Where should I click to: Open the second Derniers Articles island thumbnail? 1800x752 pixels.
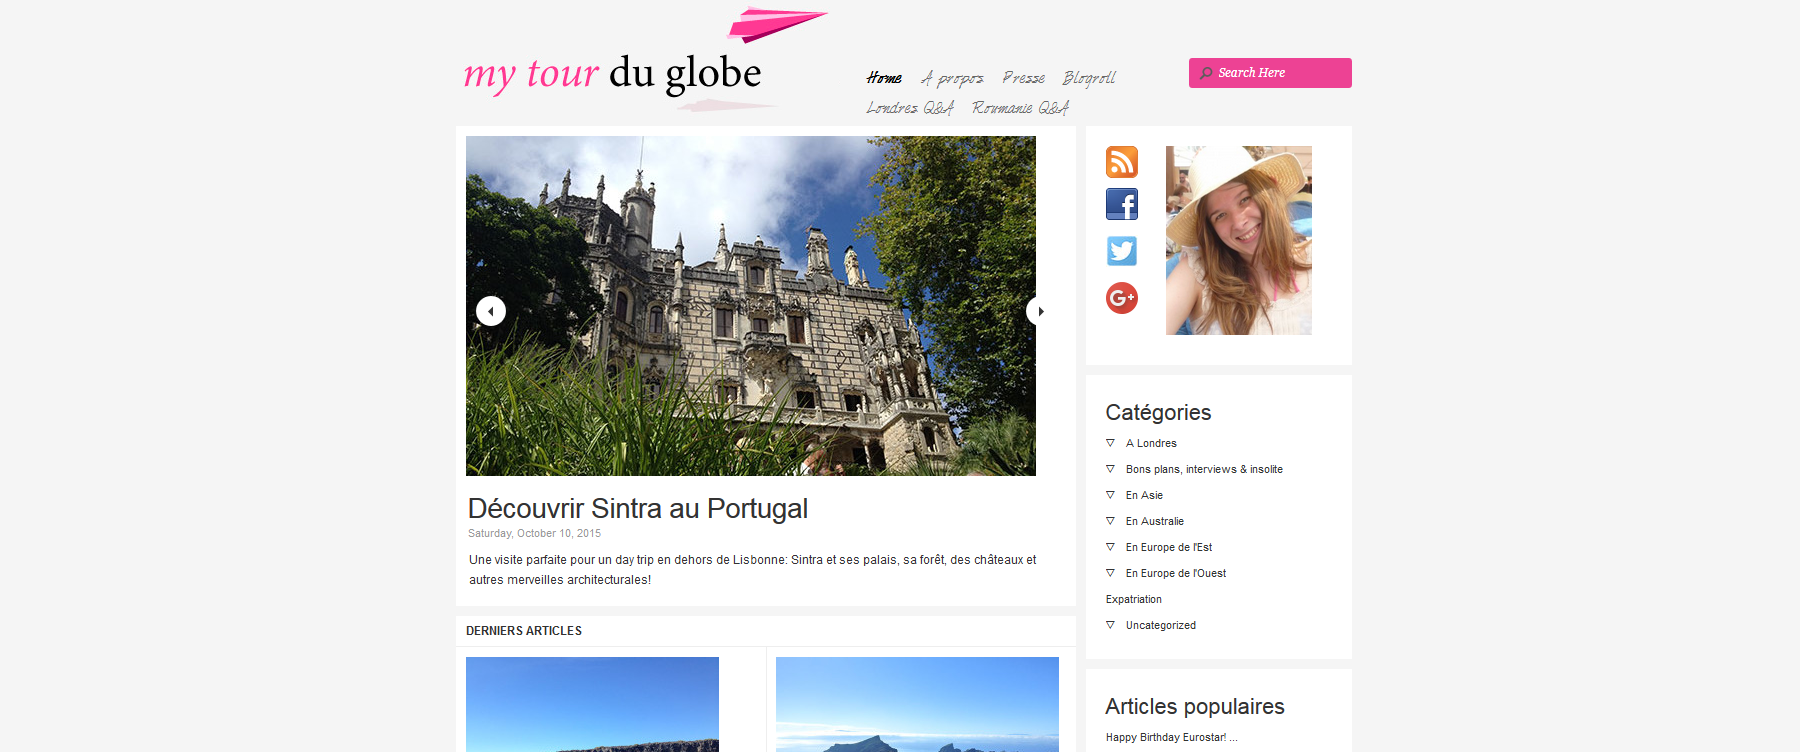pos(917,704)
